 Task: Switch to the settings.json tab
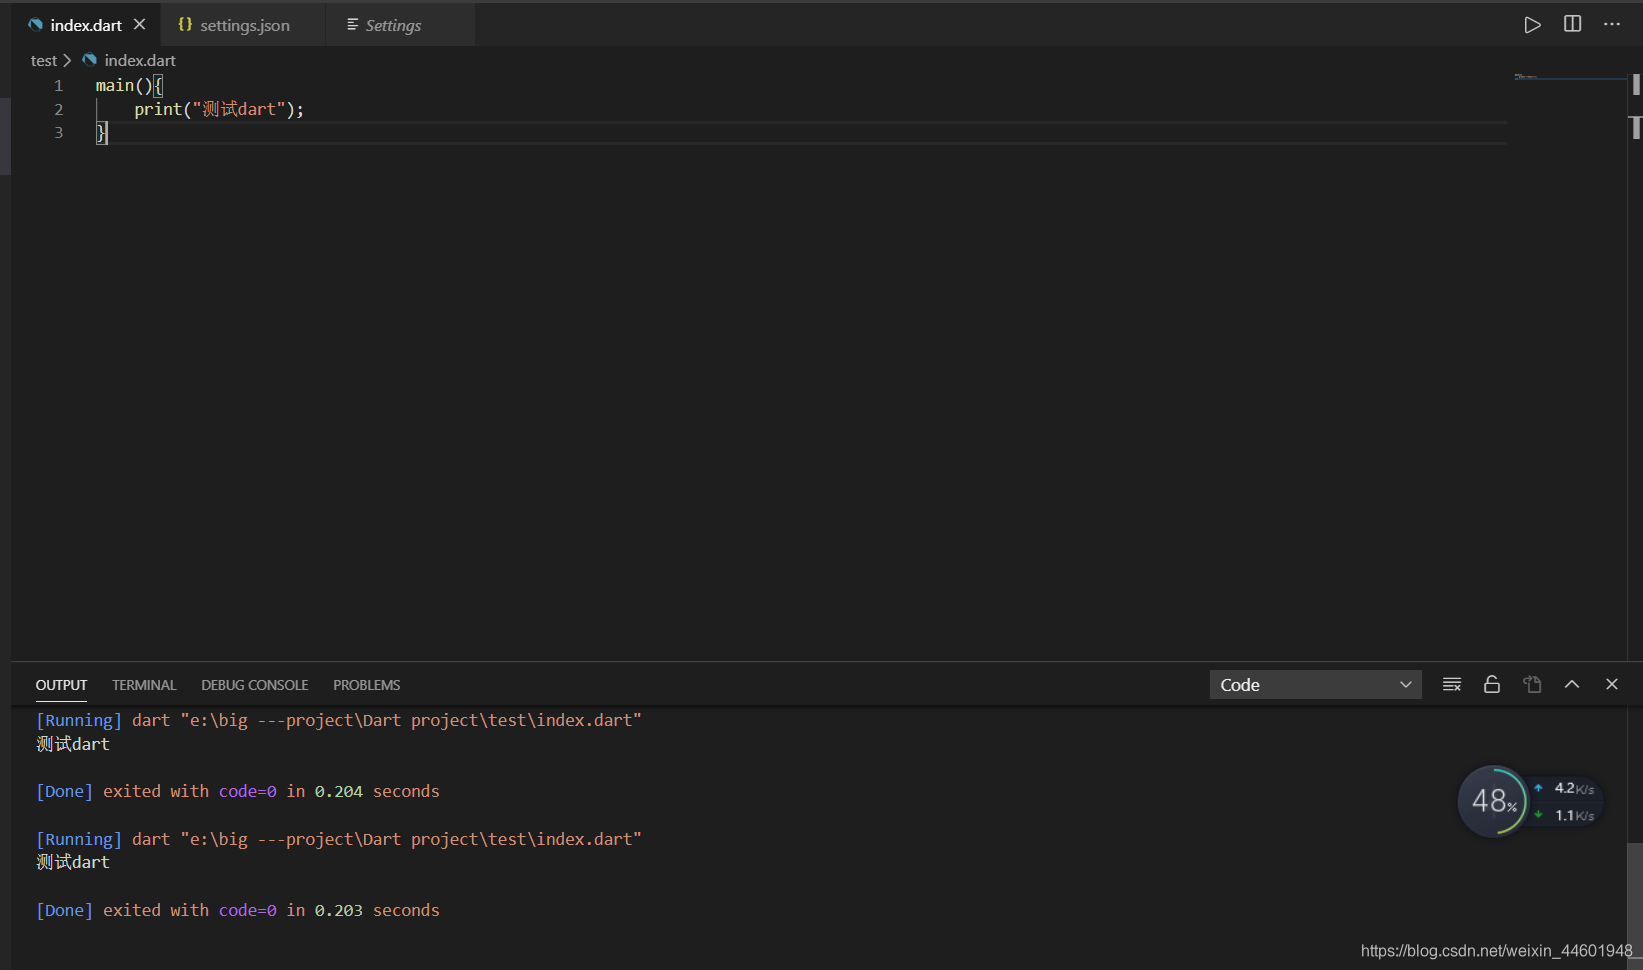(x=243, y=25)
